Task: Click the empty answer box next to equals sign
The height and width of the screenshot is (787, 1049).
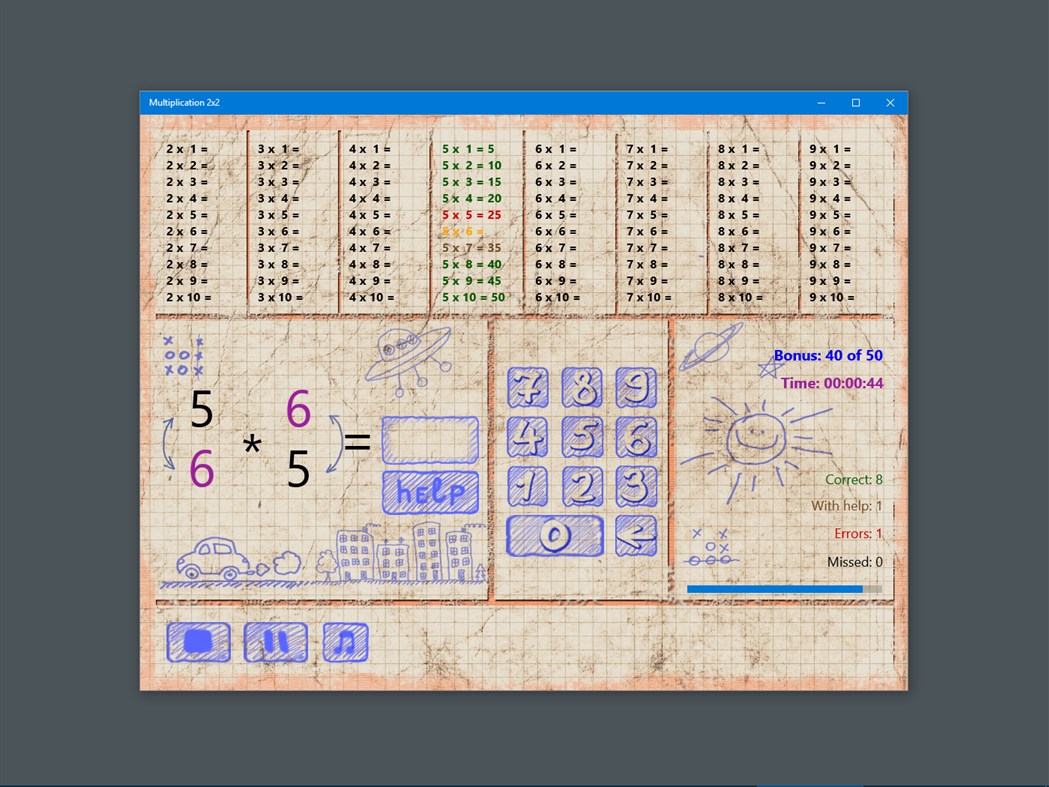Action: click(430, 438)
